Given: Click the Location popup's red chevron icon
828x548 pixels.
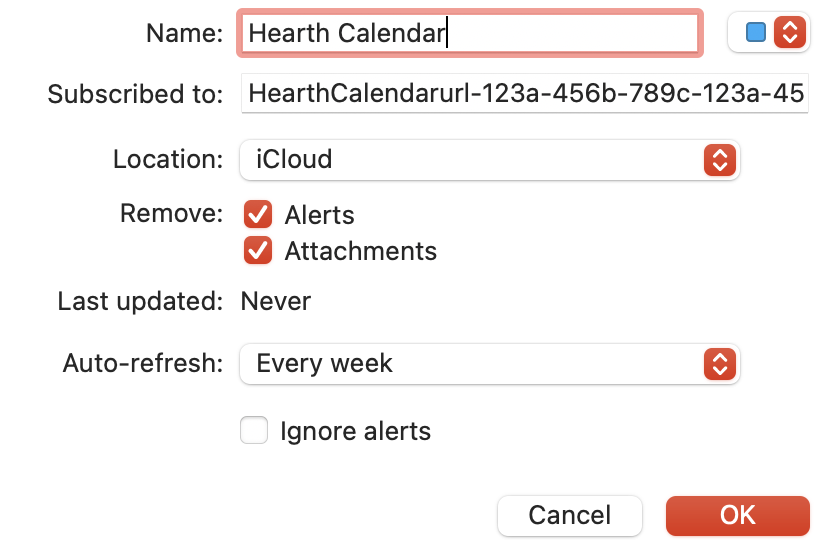Looking at the screenshot, I should 719,159.
